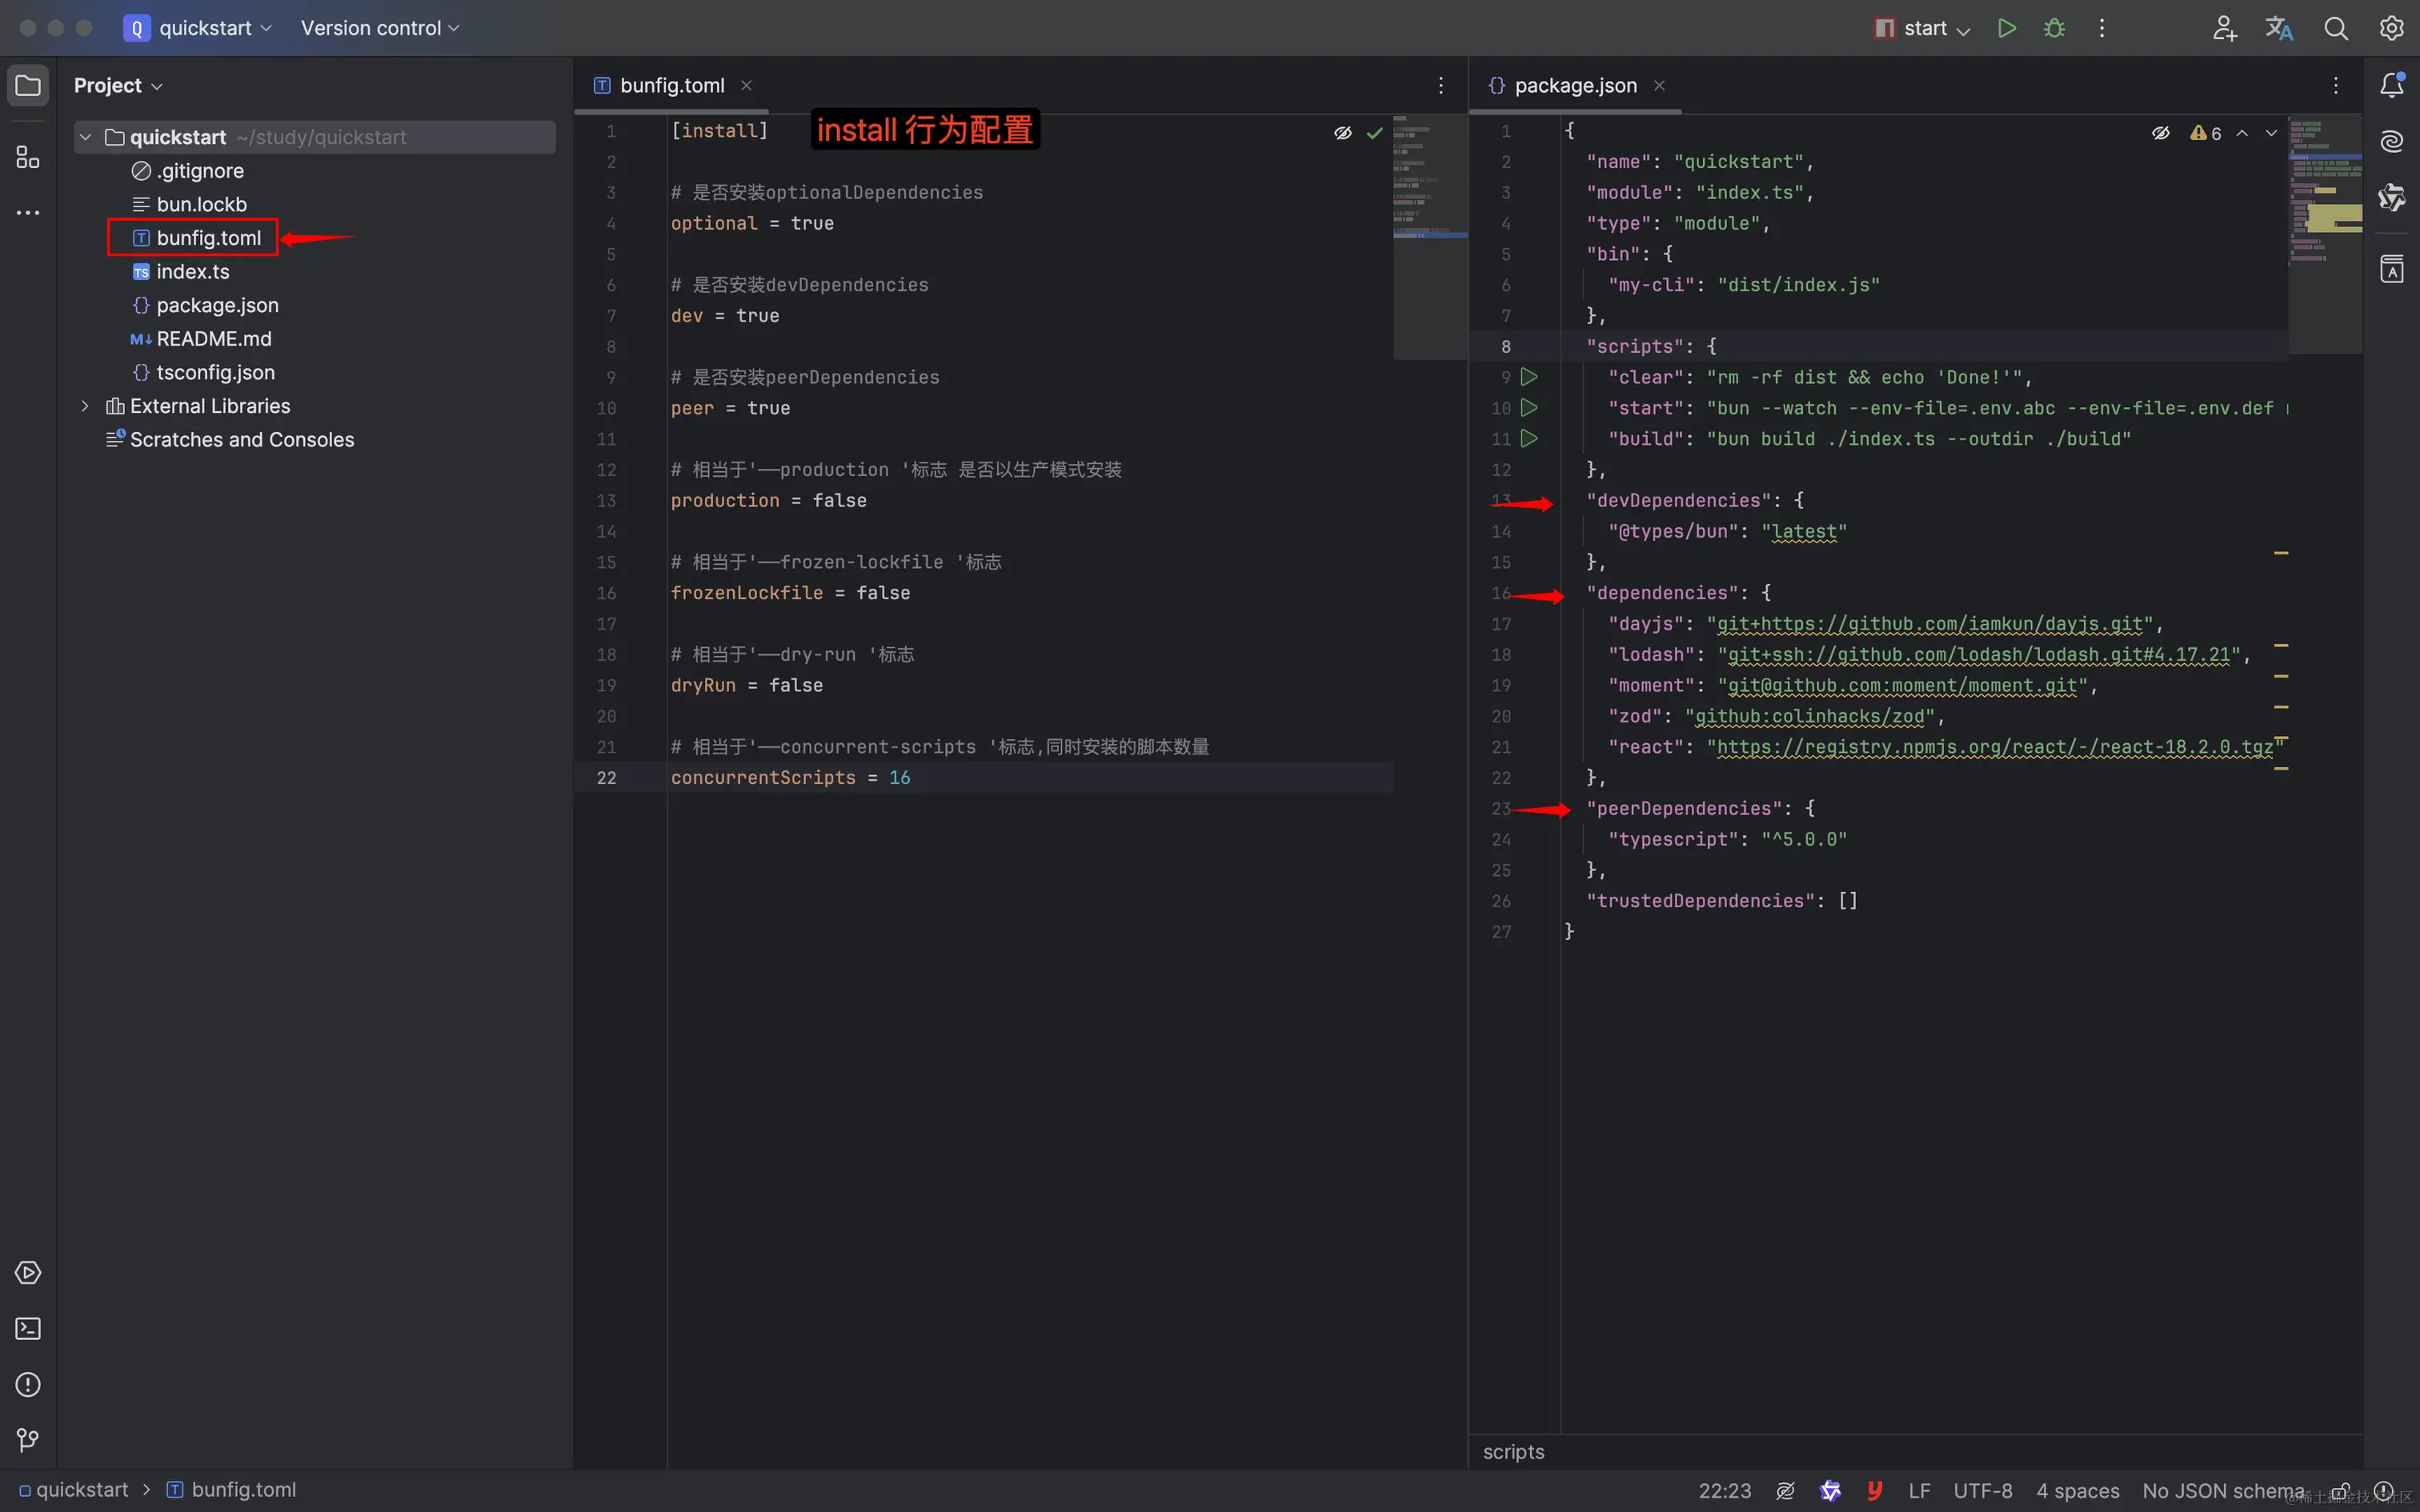Close the bunfig.toml tab

click(746, 85)
